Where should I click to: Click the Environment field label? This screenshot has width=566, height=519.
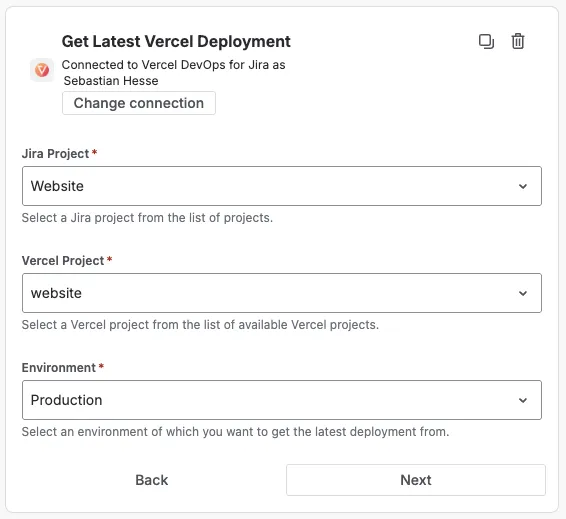tap(59, 367)
